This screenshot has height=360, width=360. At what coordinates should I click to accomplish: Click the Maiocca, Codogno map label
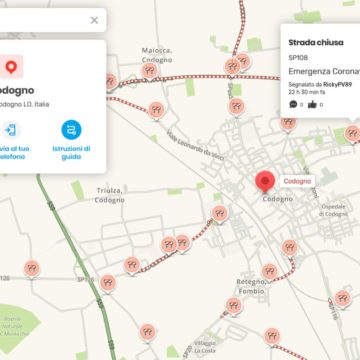157,55
